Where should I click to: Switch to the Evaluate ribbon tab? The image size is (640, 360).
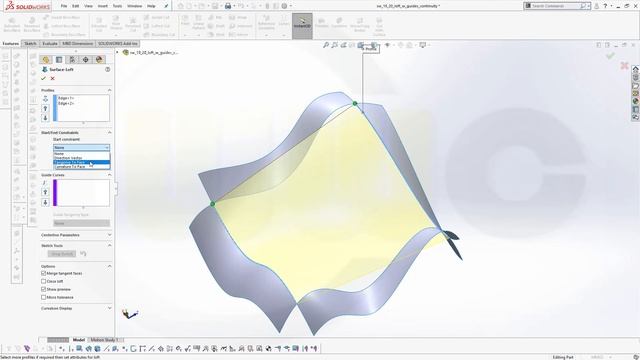click(50, 43)
